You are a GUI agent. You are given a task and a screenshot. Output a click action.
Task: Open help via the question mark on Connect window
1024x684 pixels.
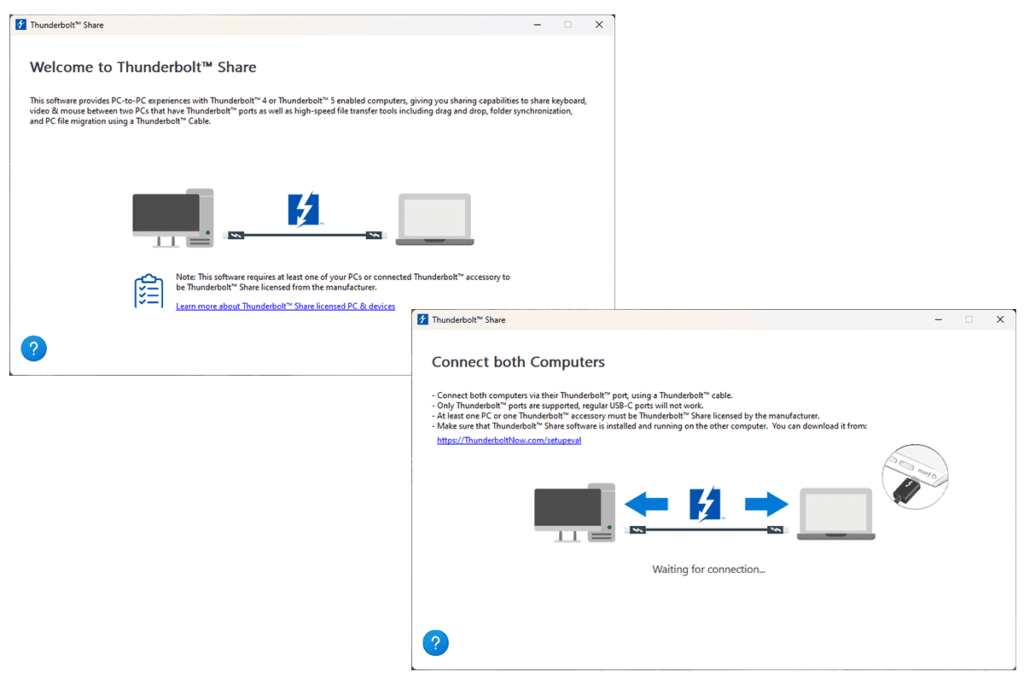click(x=436, y=643)
